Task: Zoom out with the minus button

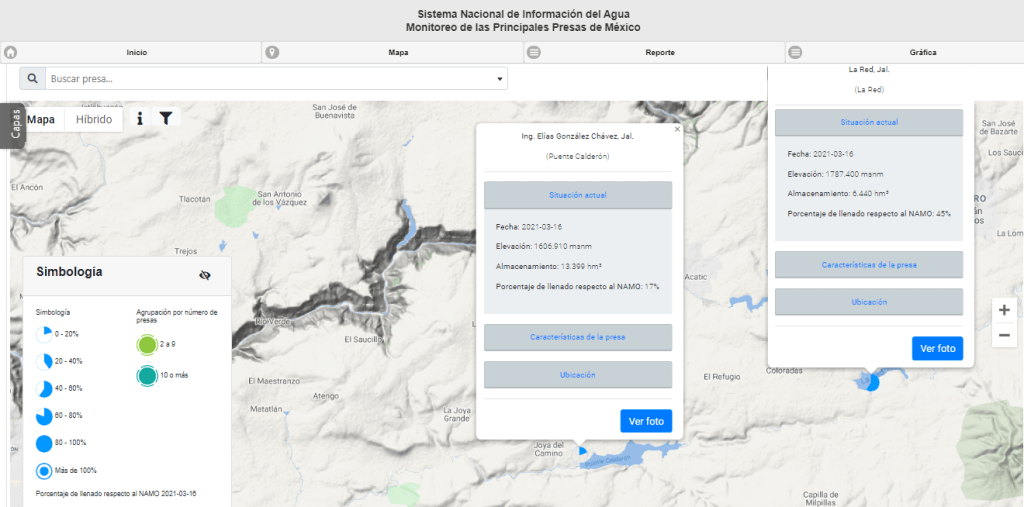Action: 1004,335
